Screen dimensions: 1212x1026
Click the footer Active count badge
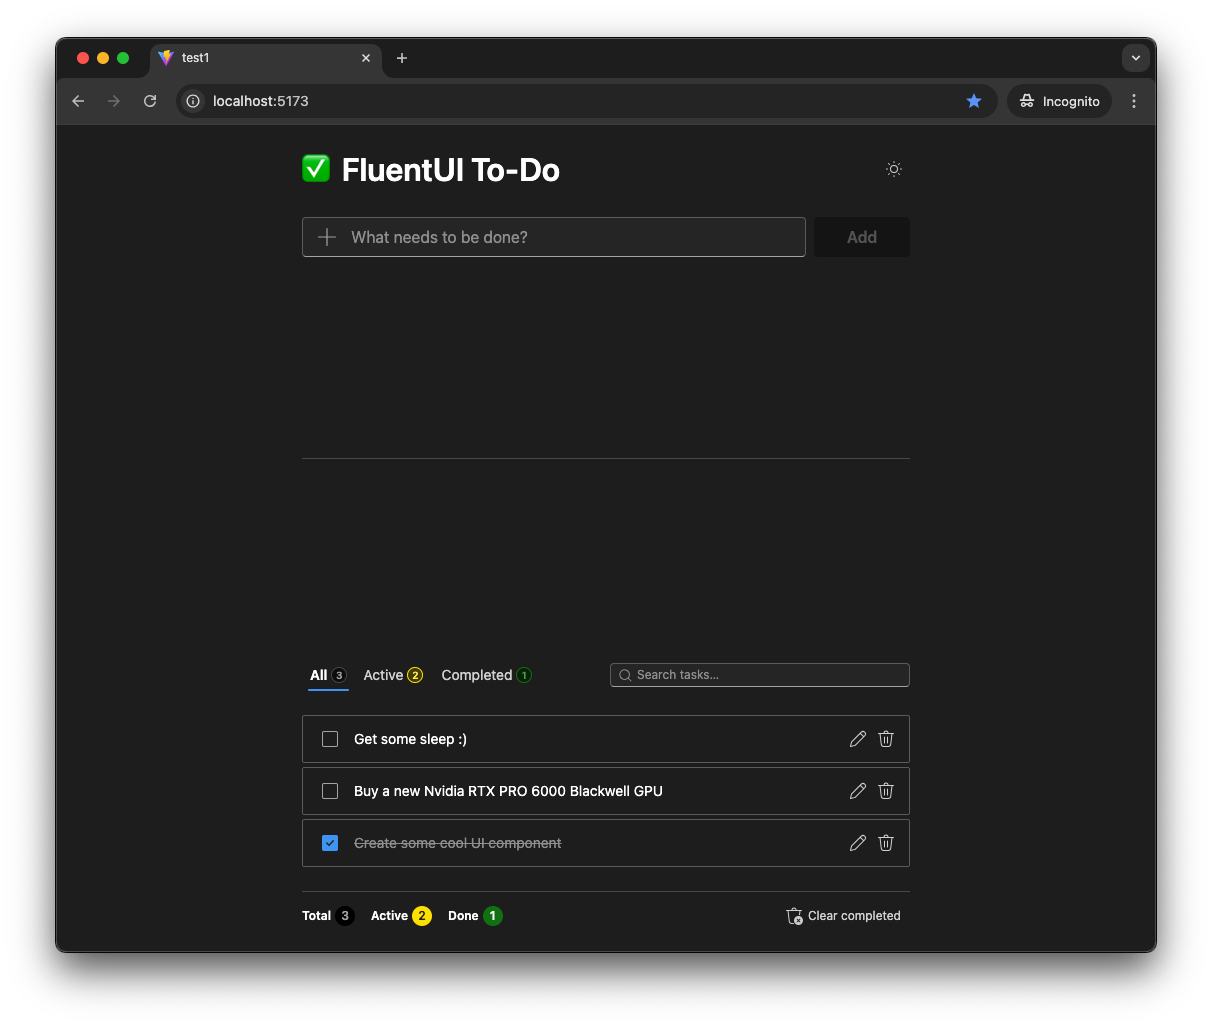422,916
